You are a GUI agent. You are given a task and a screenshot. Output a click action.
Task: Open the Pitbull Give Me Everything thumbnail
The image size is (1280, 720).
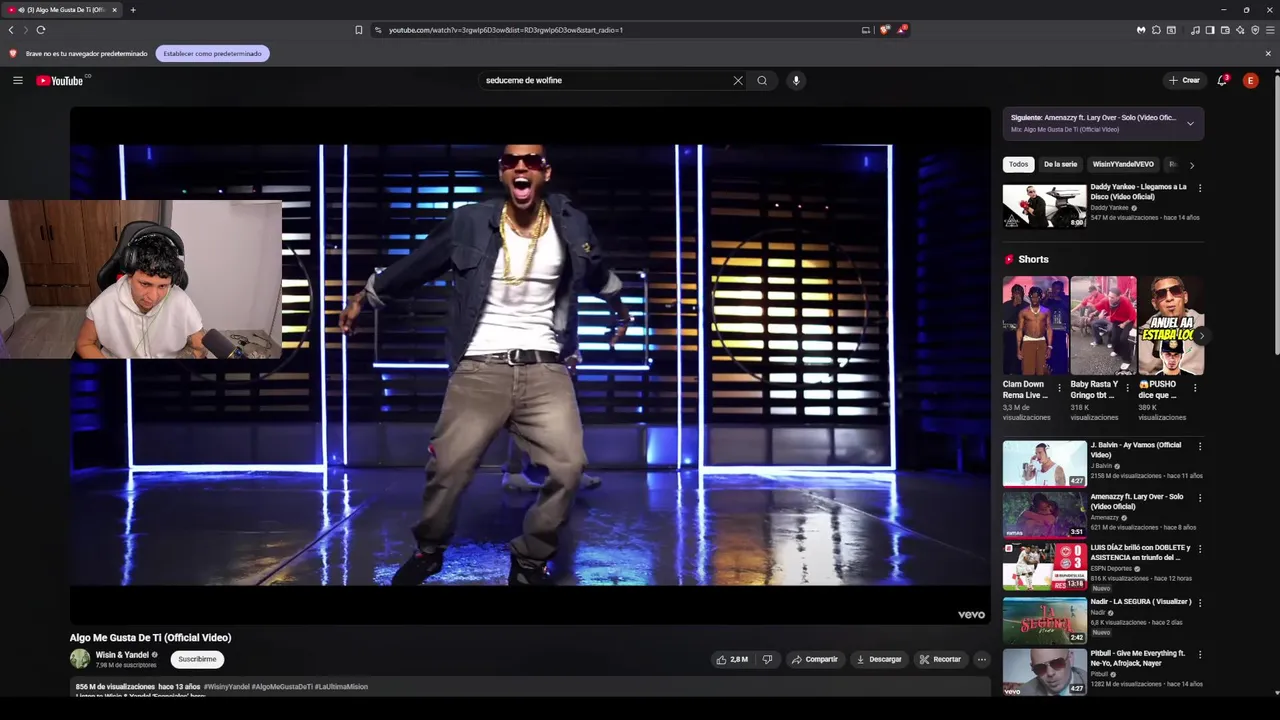(x=1044, y=672)
